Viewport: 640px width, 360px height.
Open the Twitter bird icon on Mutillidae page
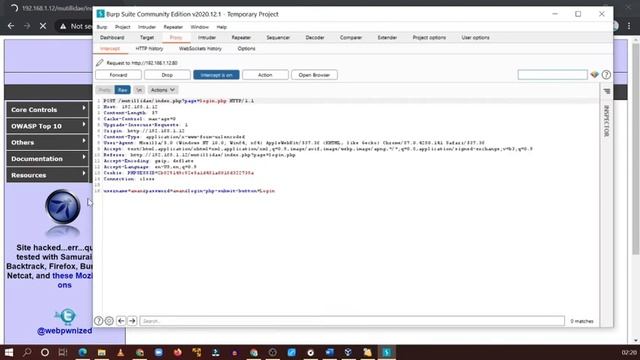66,316
